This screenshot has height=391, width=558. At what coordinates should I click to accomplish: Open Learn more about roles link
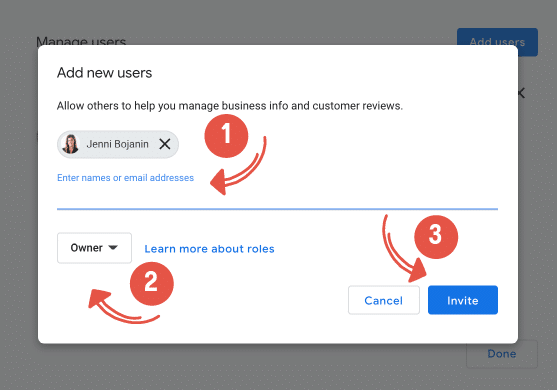(209, 249)
